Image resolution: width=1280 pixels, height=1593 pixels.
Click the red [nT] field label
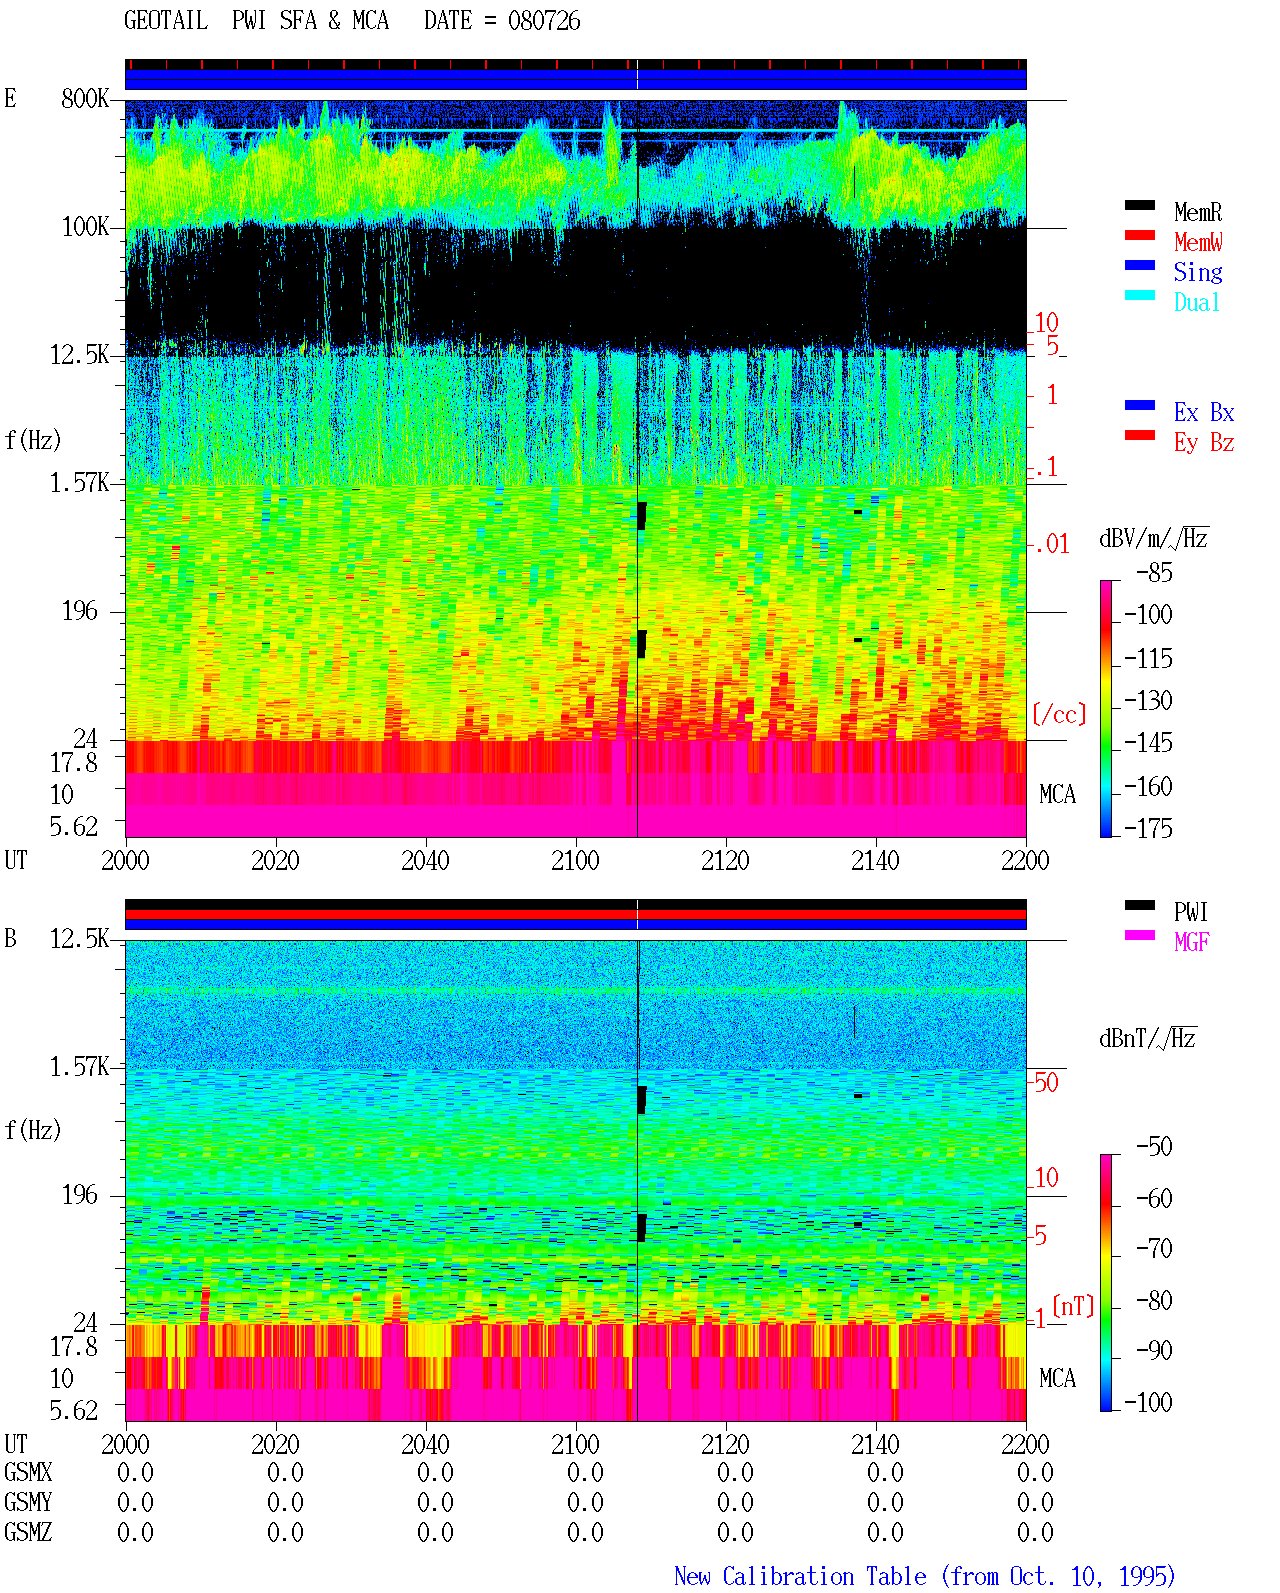(x=1074, y=1306)
